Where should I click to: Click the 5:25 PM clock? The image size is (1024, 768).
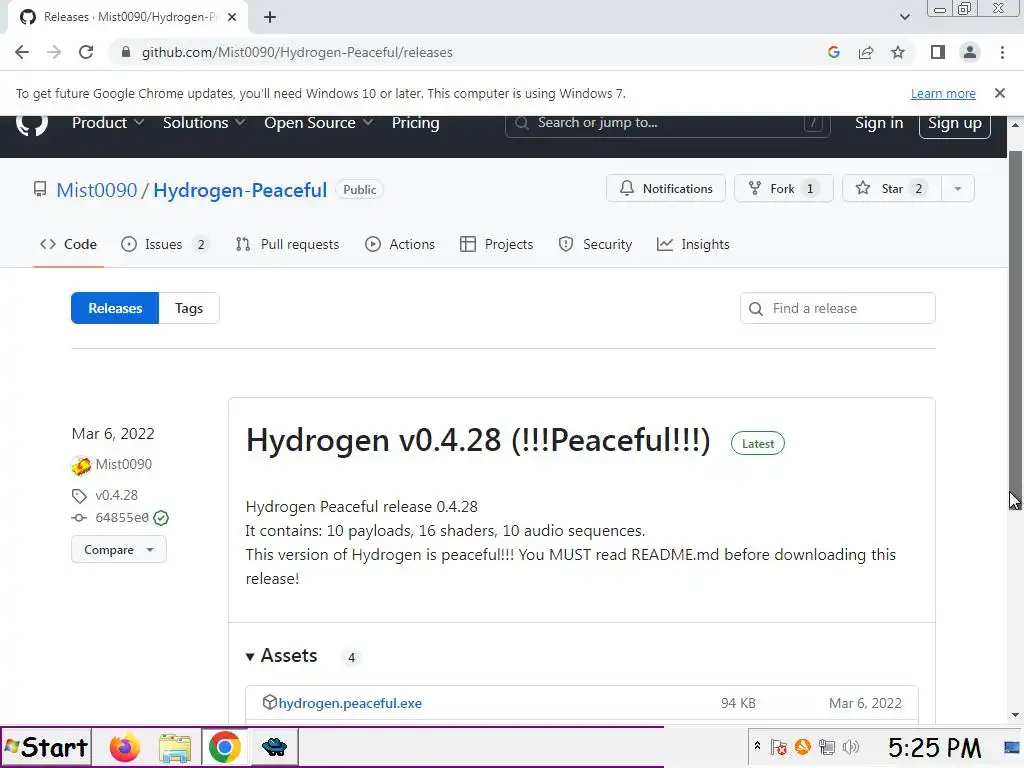click(x=934, y=748)
